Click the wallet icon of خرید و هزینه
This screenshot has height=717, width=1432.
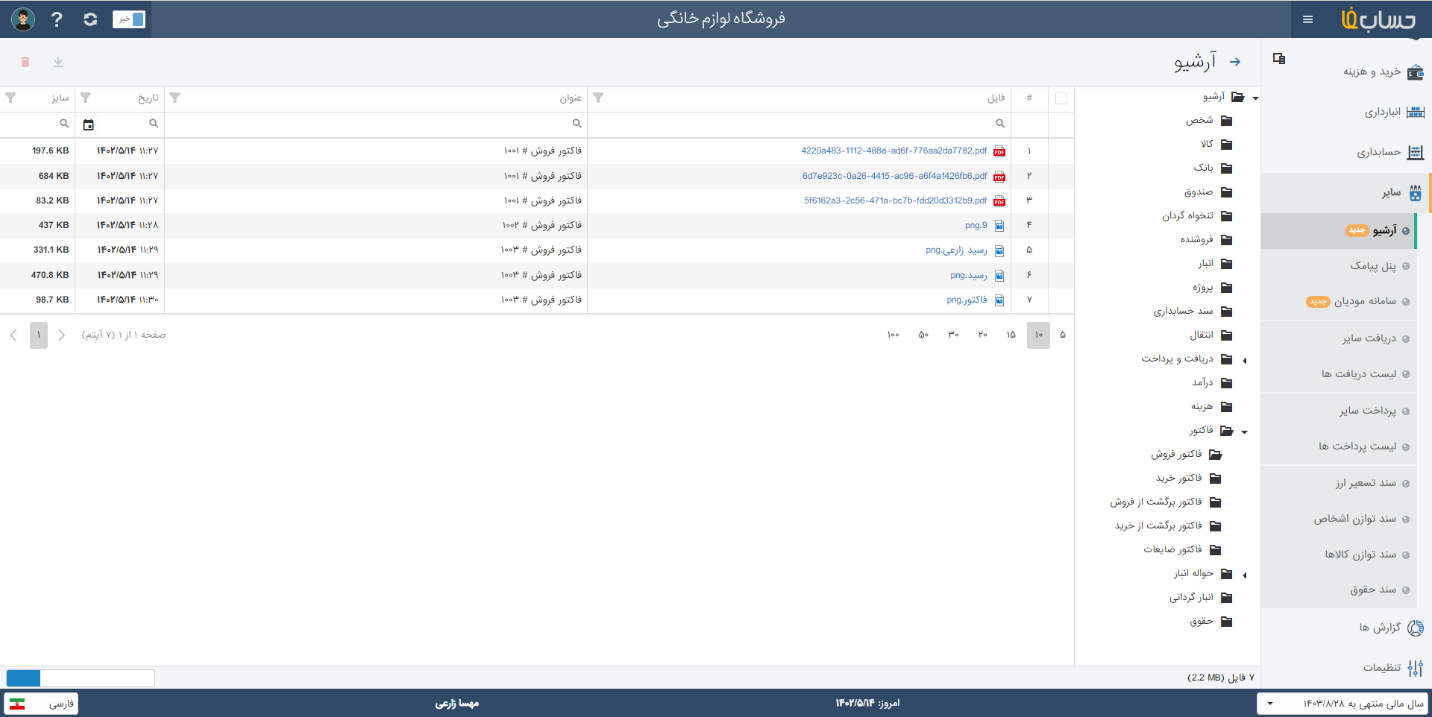[x=1415, y=72]
